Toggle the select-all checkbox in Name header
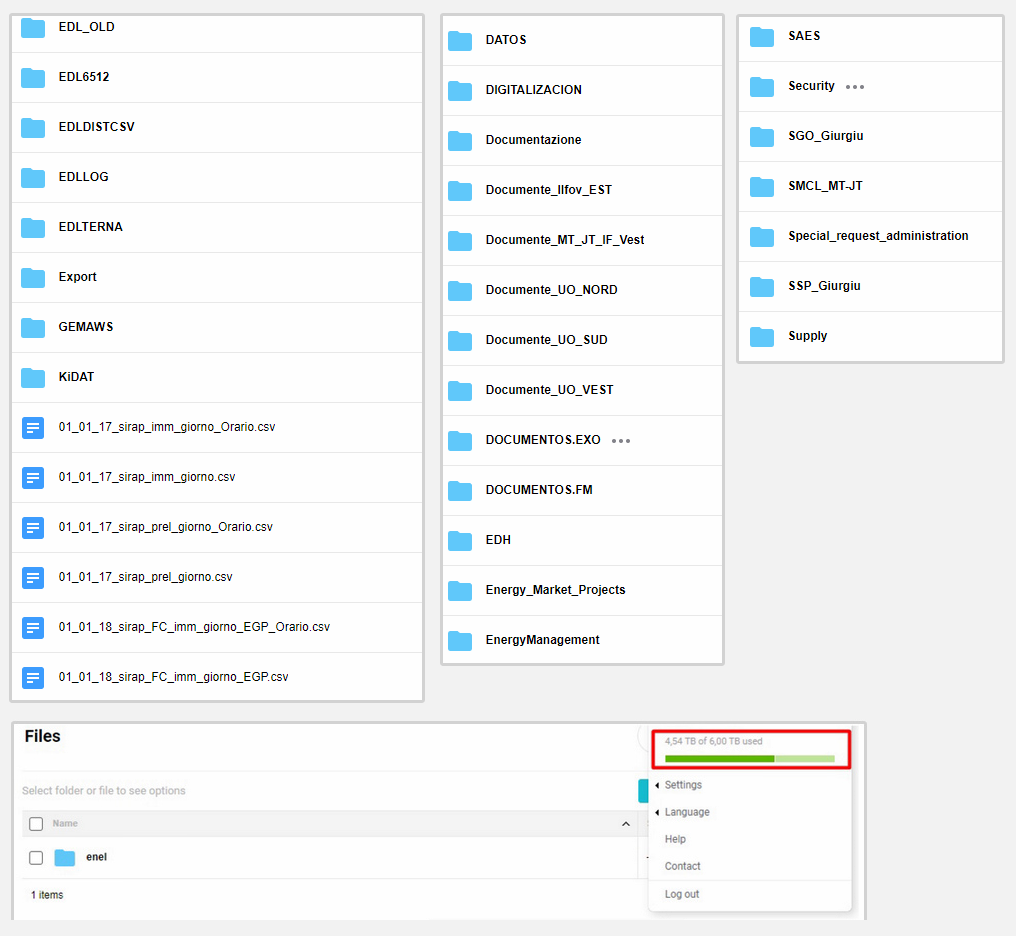 (x=36, y=823)
